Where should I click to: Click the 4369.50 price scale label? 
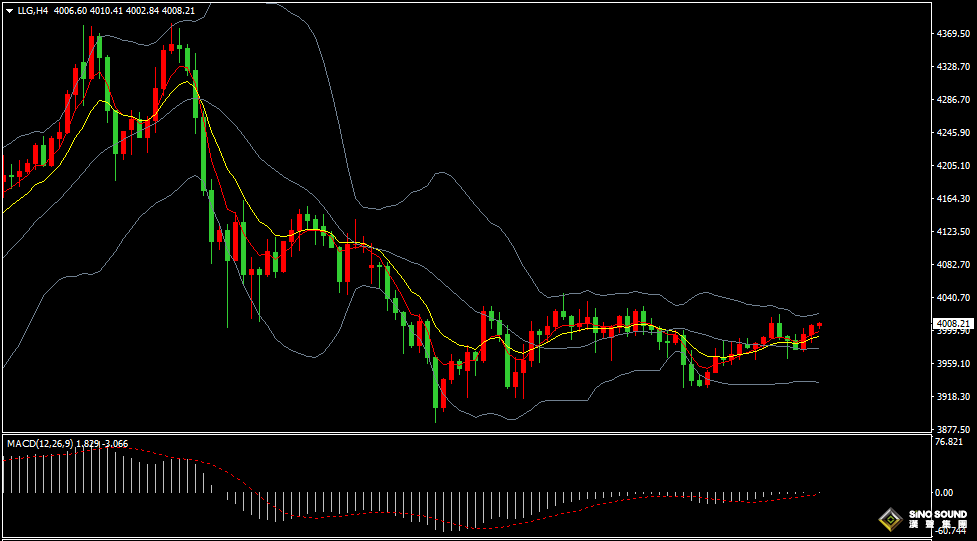tap(953, 34)
